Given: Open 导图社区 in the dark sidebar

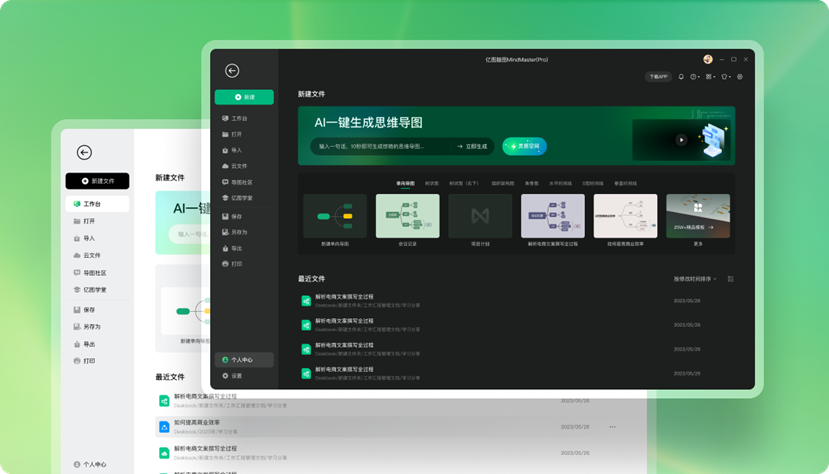Looking at the screenshot, I should pos(242,182).
